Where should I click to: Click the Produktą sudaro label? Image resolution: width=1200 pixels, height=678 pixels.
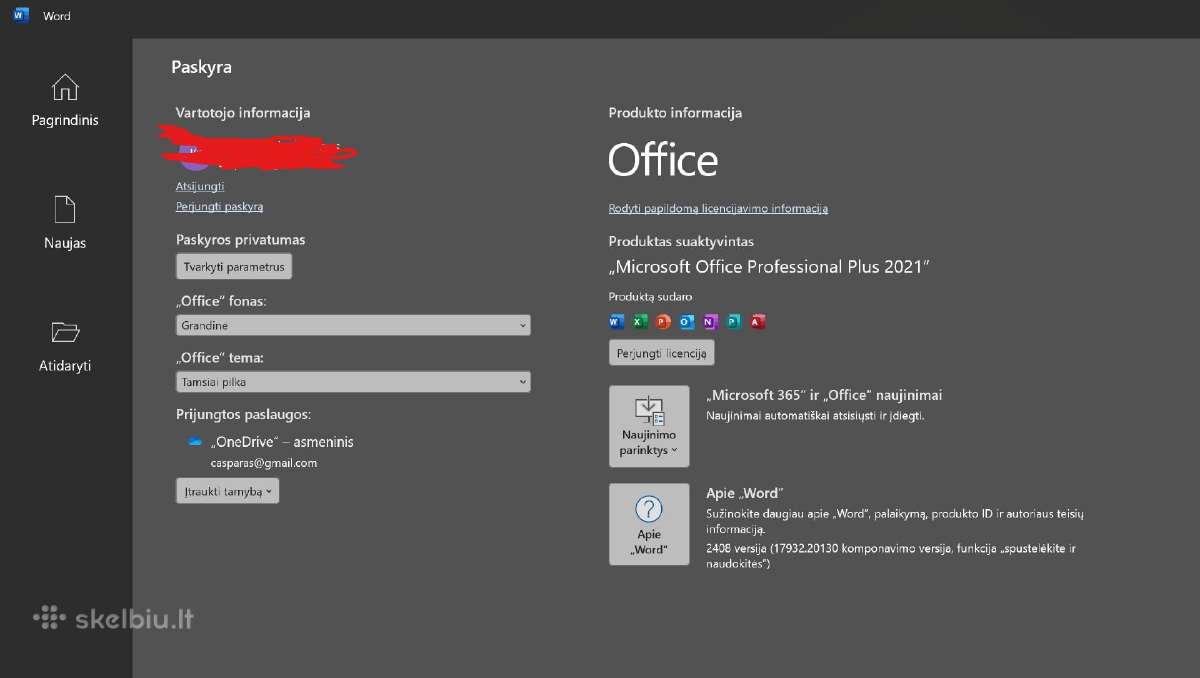650,297
